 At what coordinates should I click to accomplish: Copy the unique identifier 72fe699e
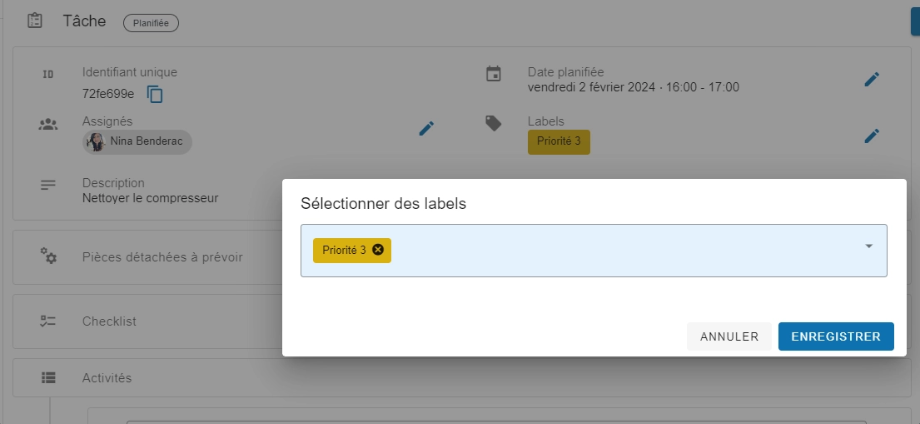pos(155,94)
